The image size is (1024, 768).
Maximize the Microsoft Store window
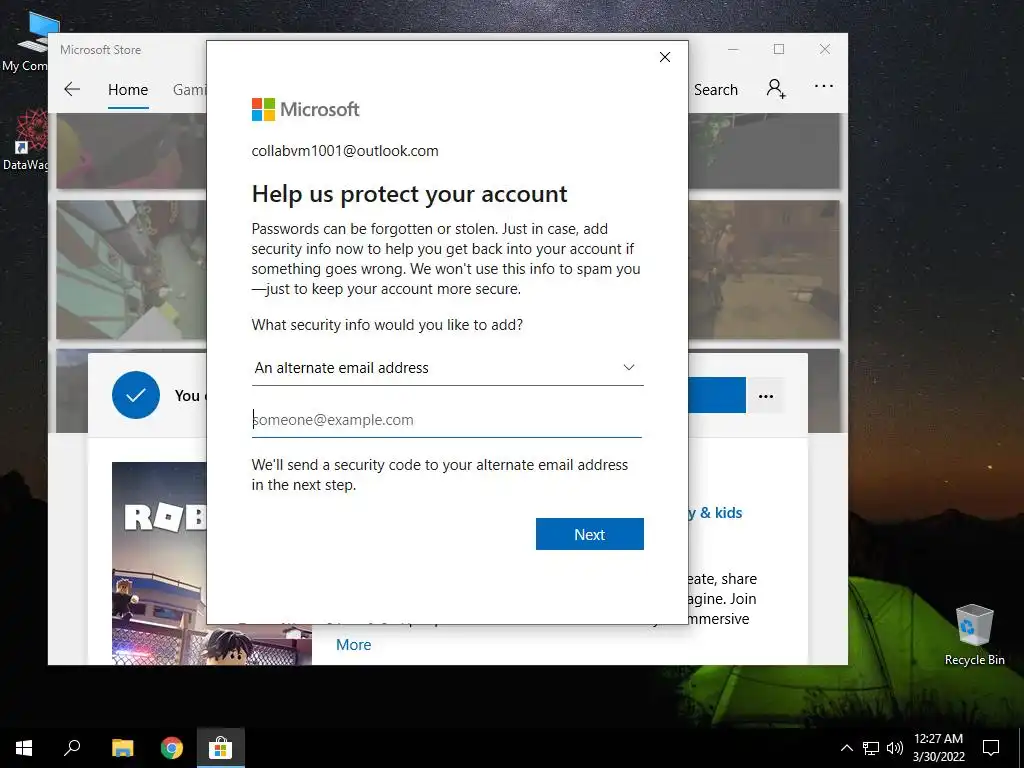pyautogui.click(x=779, y=50)
